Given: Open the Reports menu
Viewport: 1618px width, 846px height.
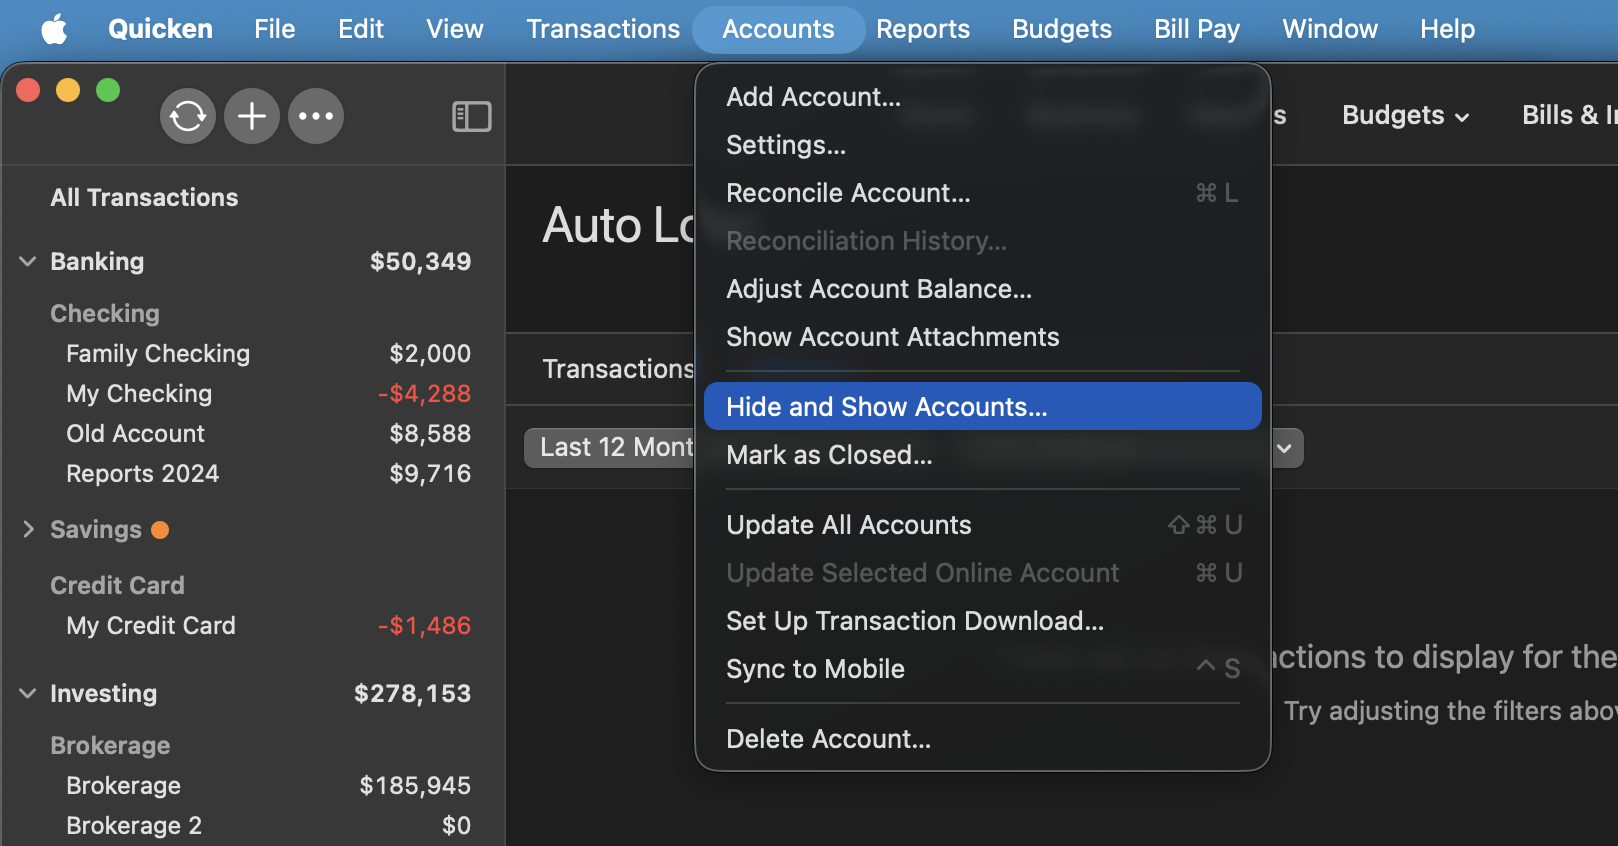Looking at the screenshot, I should tap(923, 29).
